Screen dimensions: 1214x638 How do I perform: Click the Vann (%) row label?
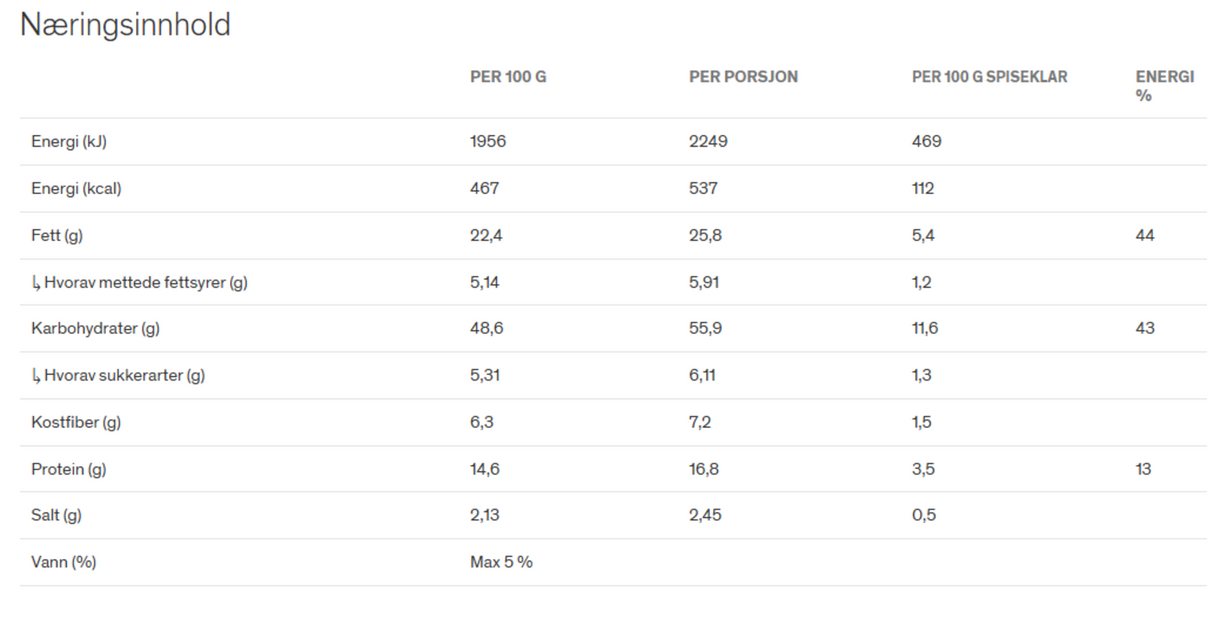tap(64, 562)
